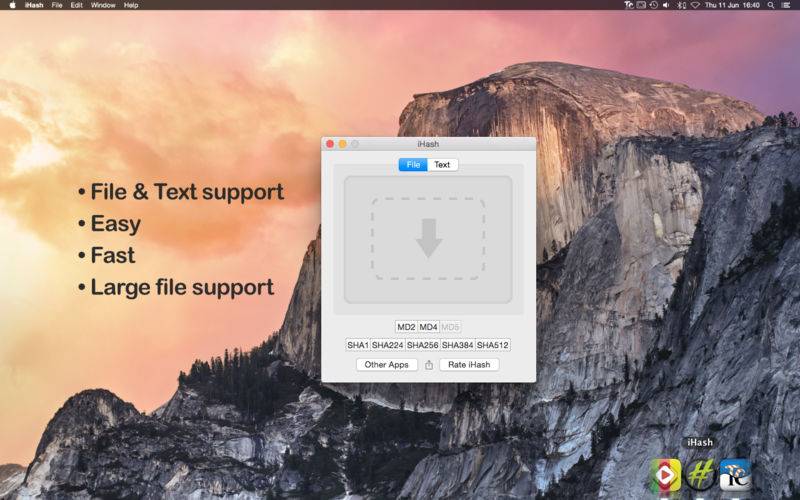The height and width of the screenshot is (500, 800).
Task: Launch the colorful play-button app in dock
Action: tap(666, 474)
